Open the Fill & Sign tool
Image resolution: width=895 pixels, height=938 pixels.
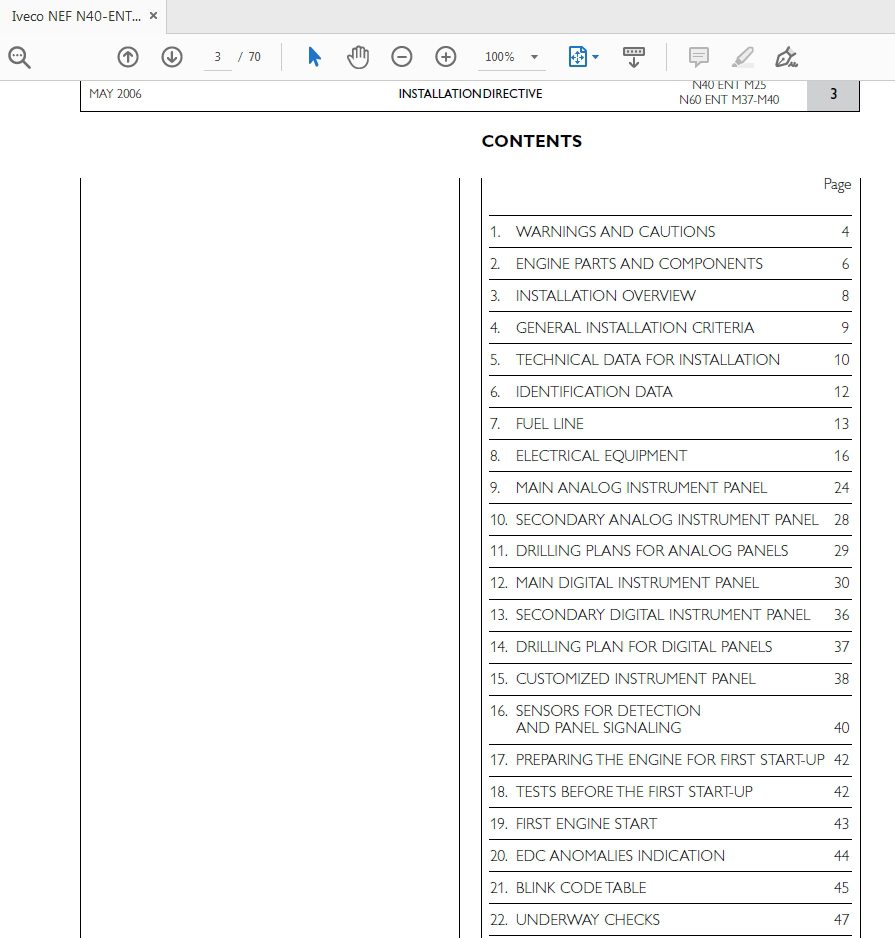click(x=786, y=56)
